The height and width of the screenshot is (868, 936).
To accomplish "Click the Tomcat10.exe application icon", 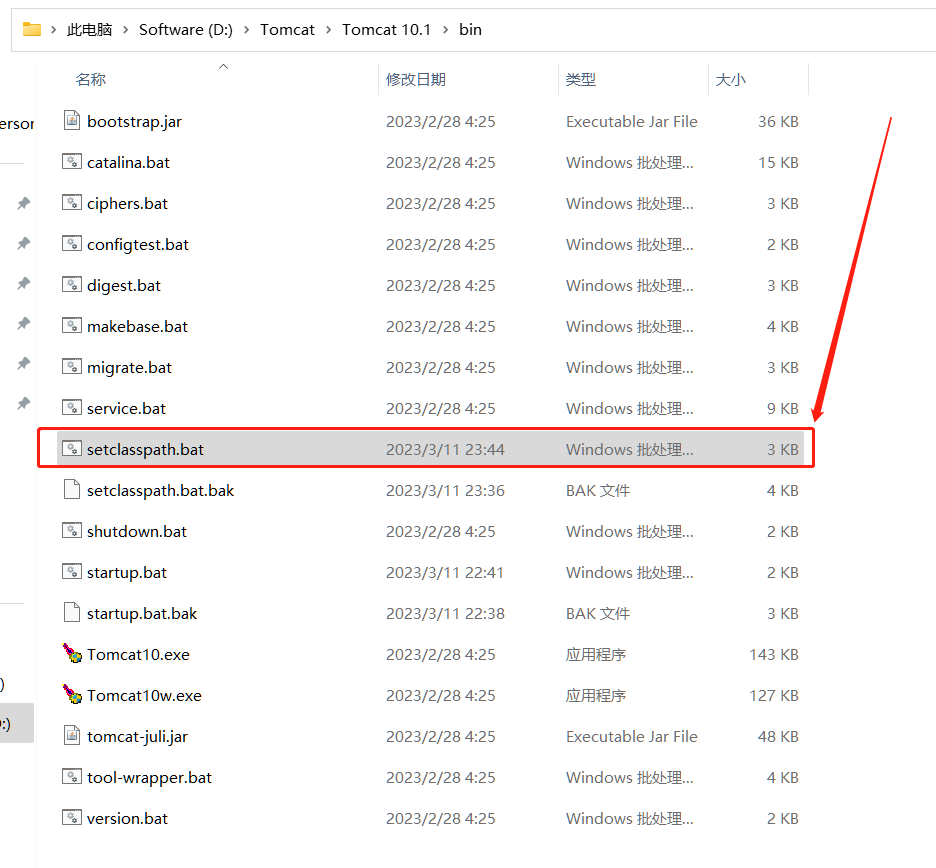I will 72,654.
